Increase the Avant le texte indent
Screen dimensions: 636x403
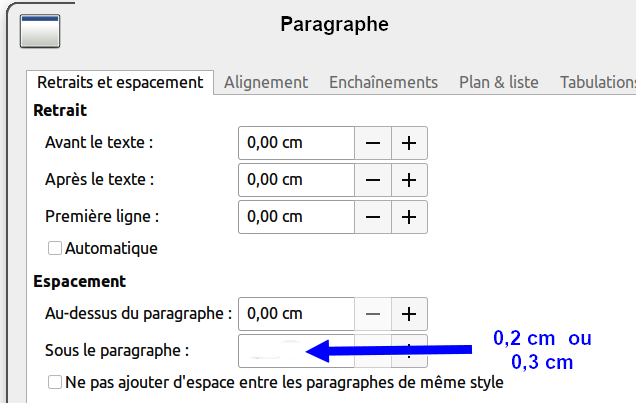(x=409, y=143)
